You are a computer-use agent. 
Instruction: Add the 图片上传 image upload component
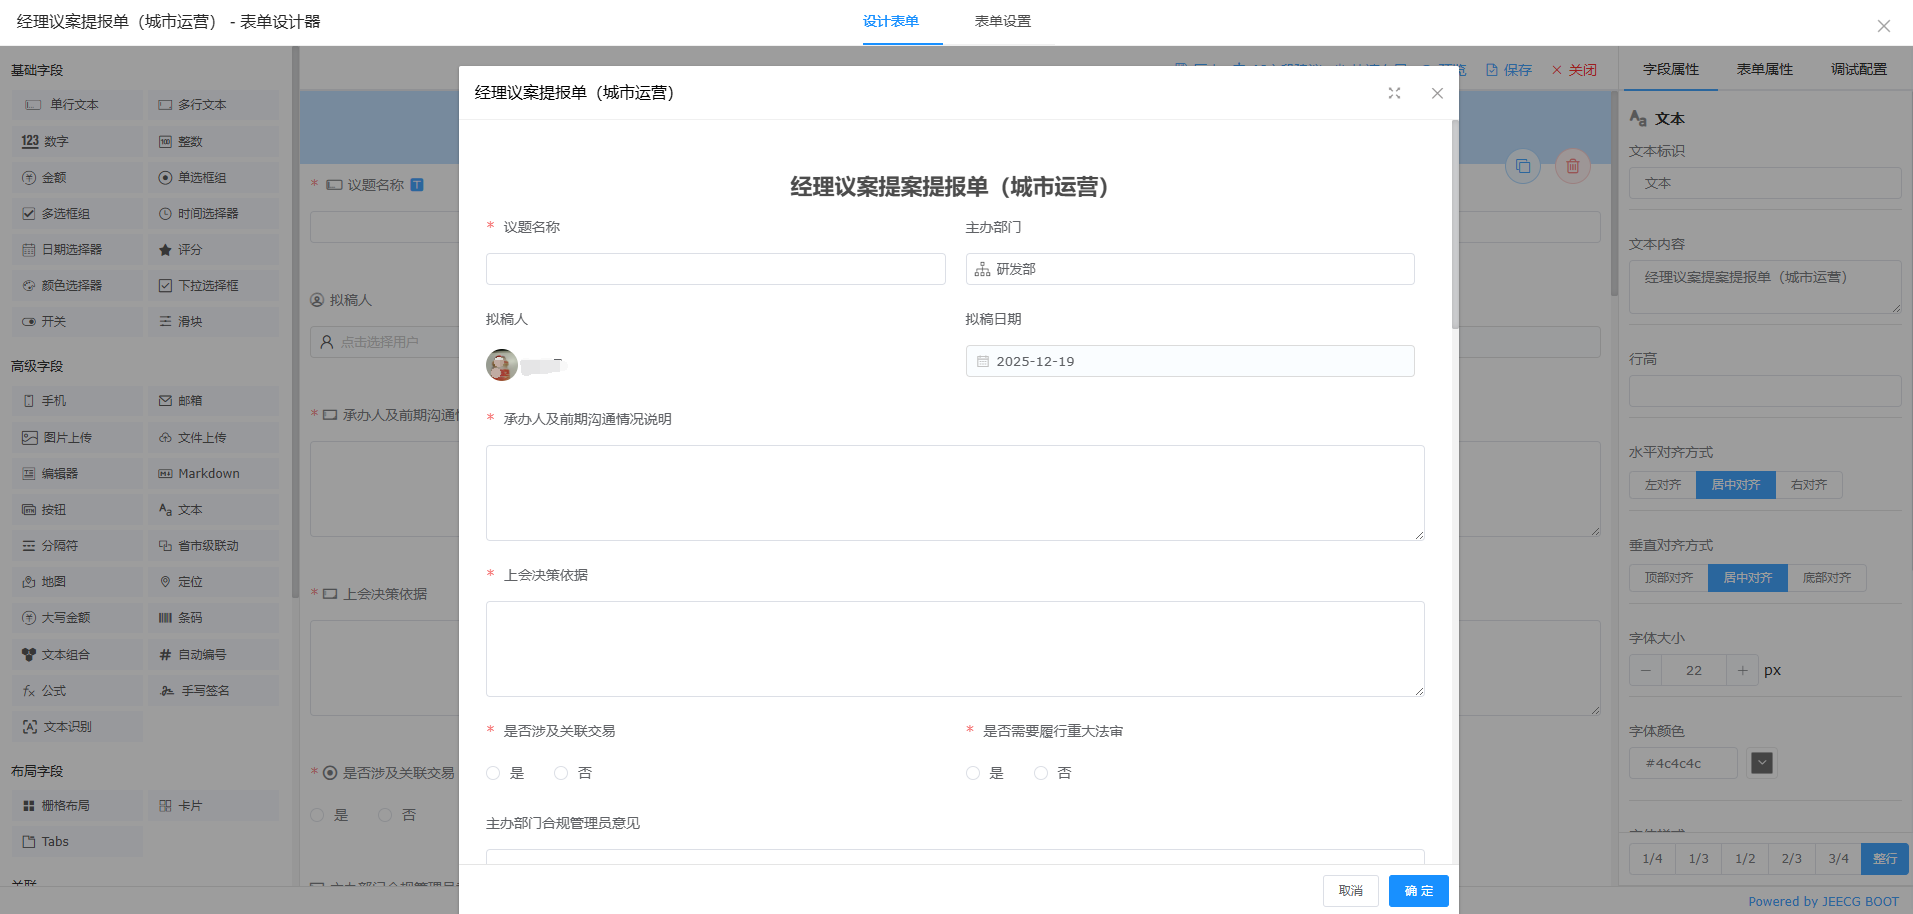click(x=78, y=437)
